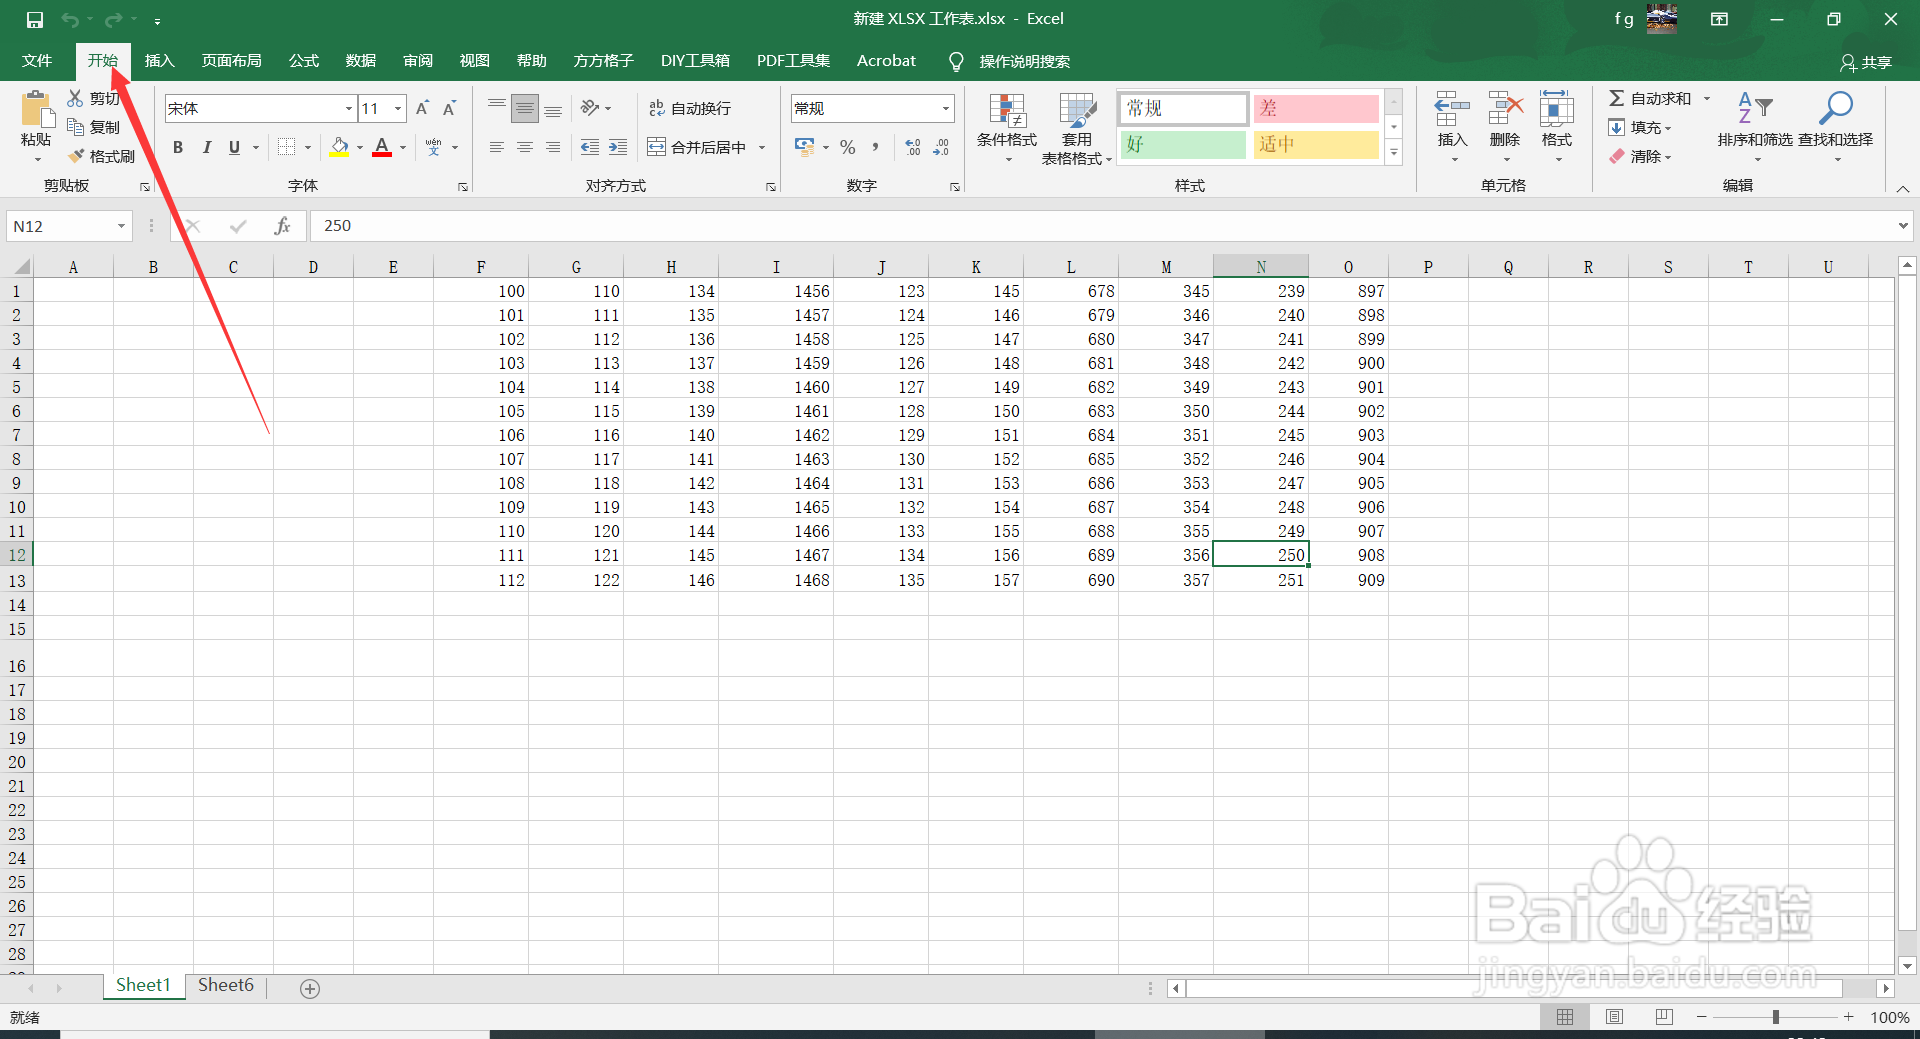This screenshot has width=1920, height=1039.
Task: Toggle align text right
Action: coord(552,147)
